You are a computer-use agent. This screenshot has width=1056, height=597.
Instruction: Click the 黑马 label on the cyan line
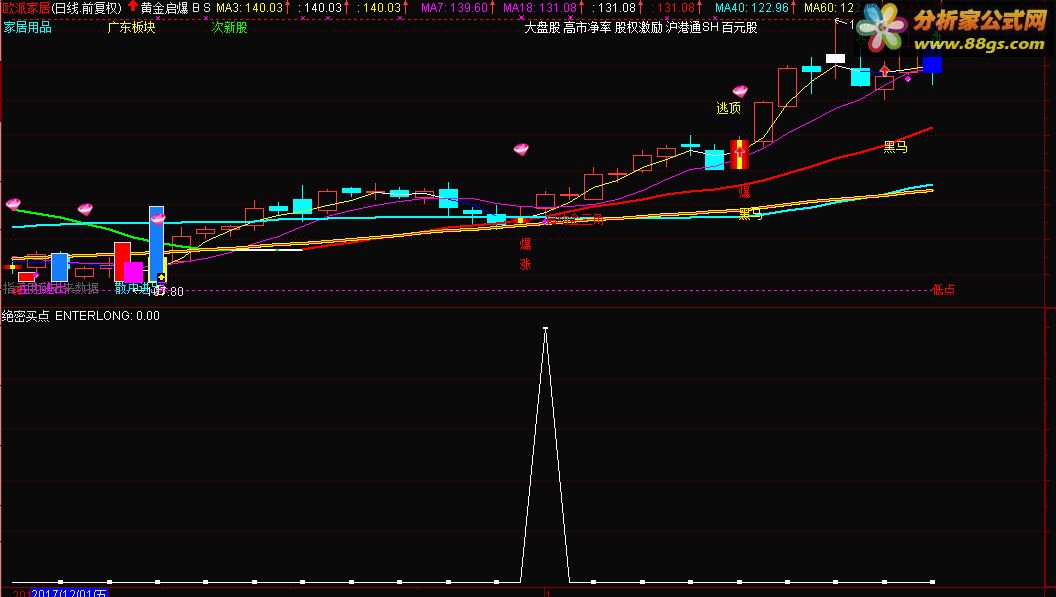751,214
